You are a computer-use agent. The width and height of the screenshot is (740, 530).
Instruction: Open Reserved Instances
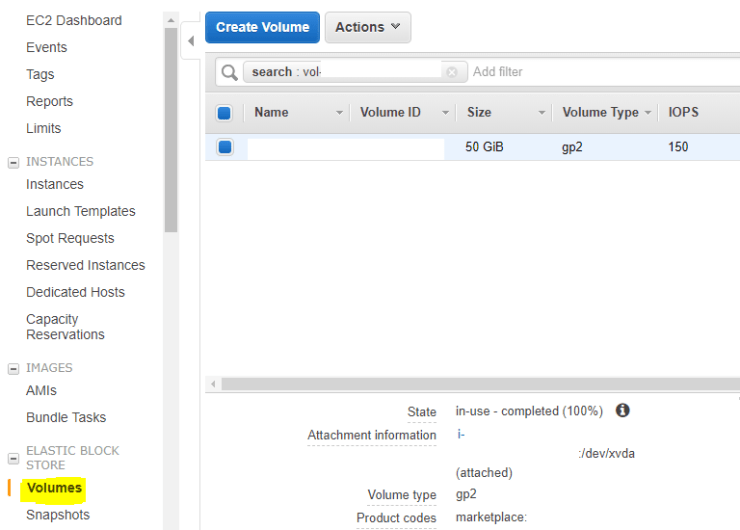[x=85, y=265]
